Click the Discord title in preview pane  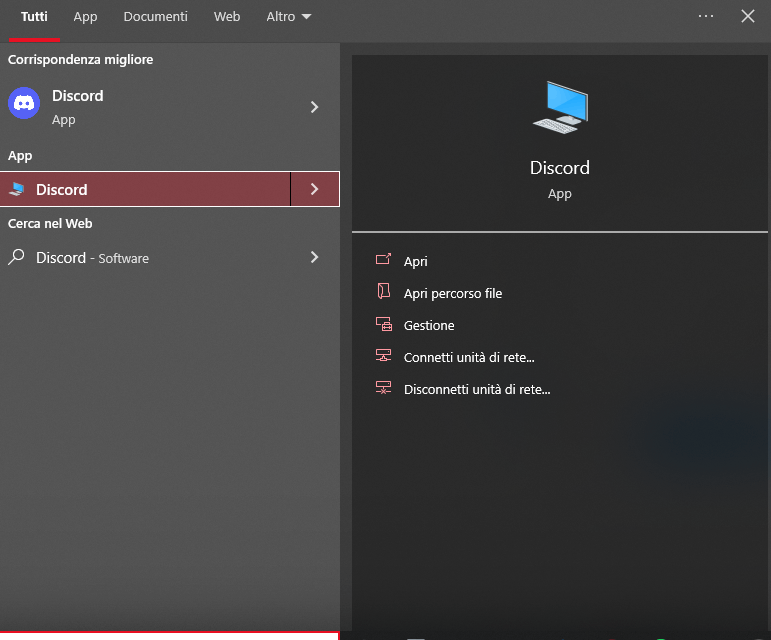(560, 168)
